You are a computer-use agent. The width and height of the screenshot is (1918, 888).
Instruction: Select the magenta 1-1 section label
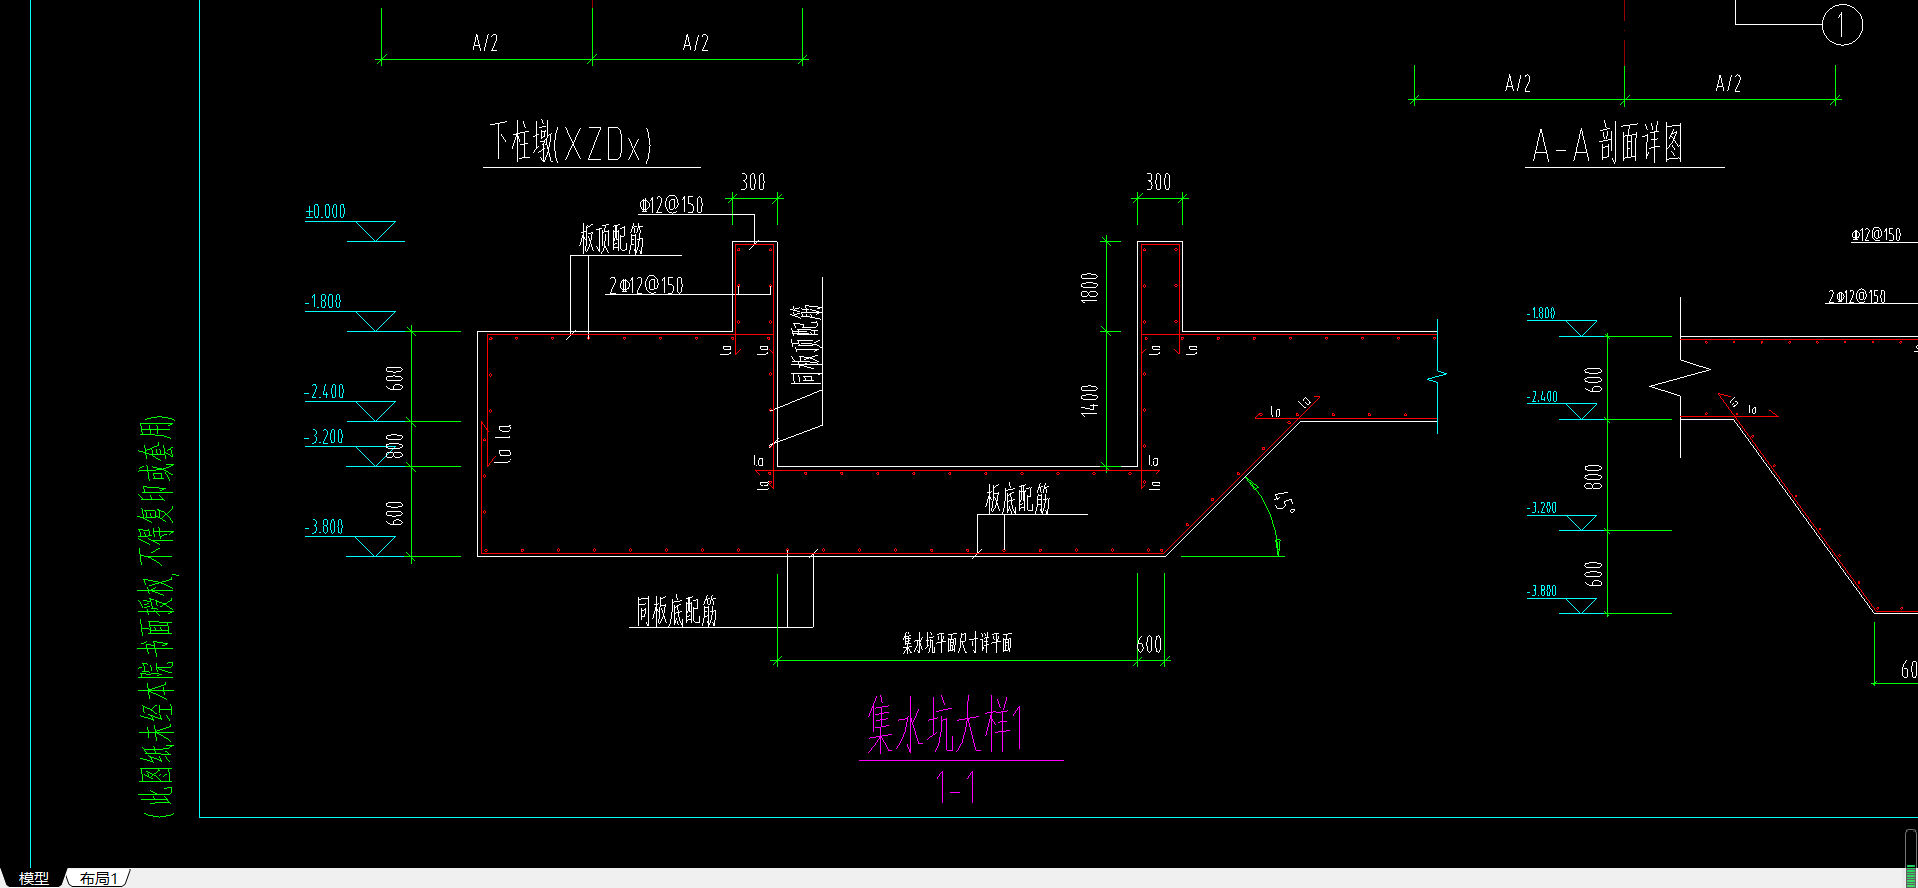[x=956, y=787]
